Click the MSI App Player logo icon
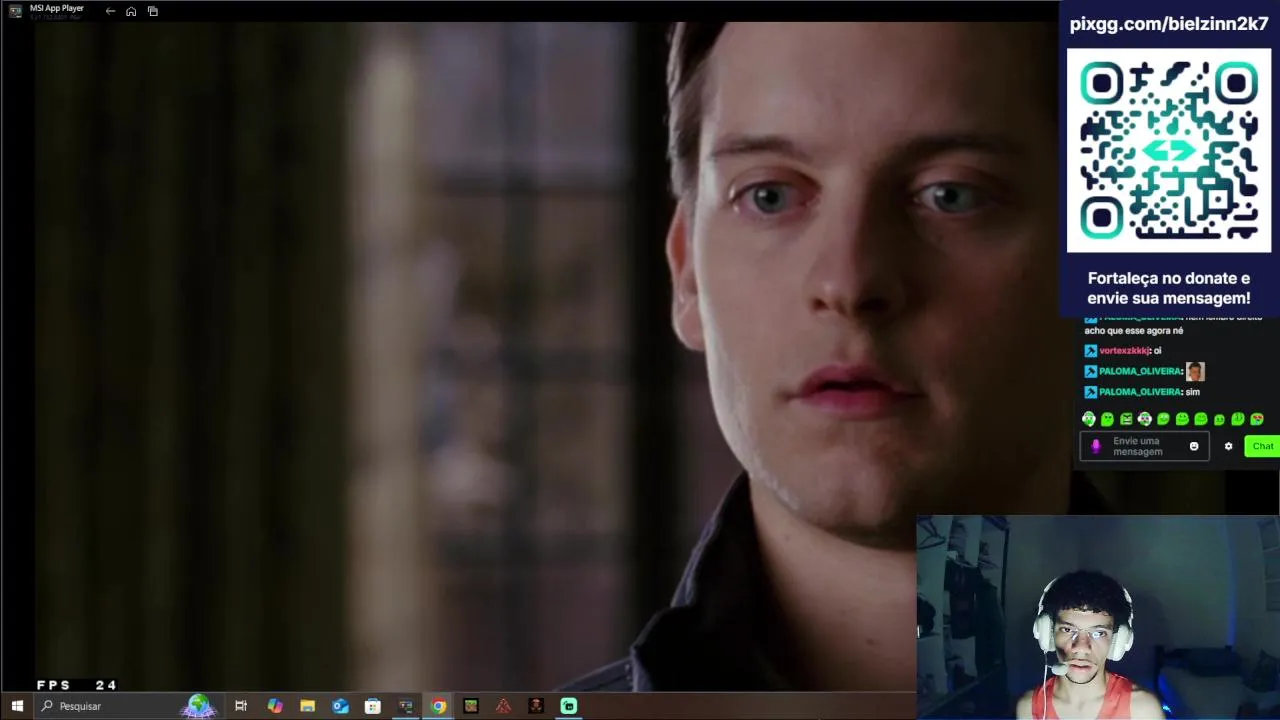Viewport: 1280px width, 720px height. [x=15, y=11]
